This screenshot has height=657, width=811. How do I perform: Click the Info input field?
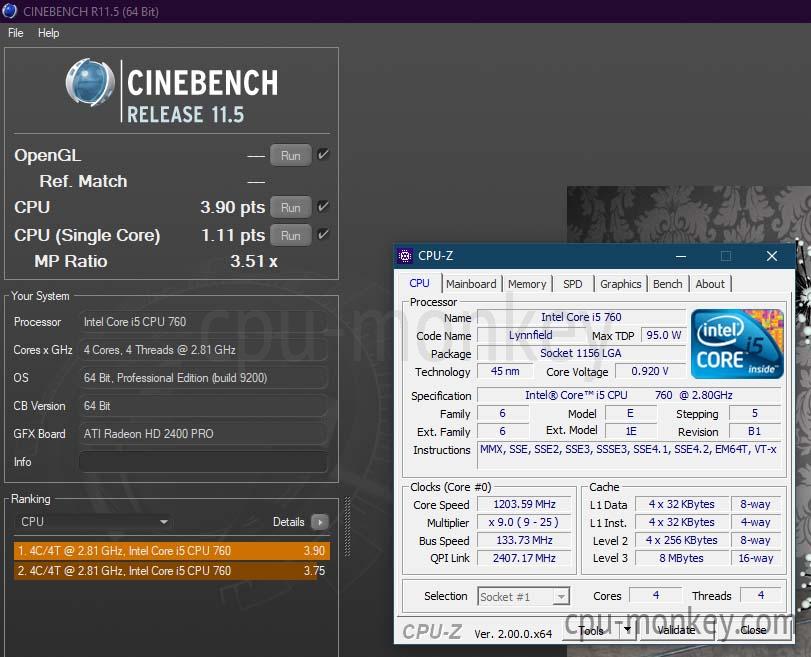click(203, 462)
